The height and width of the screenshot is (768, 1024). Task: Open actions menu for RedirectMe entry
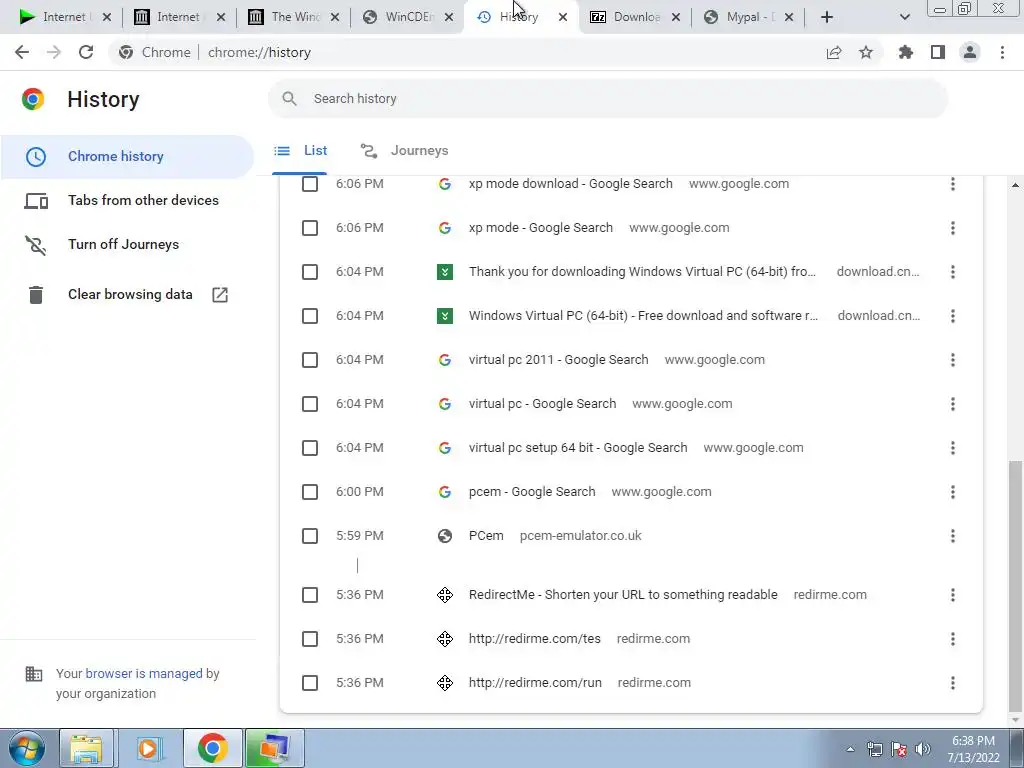pyautogui.click(x=953, y=595)
